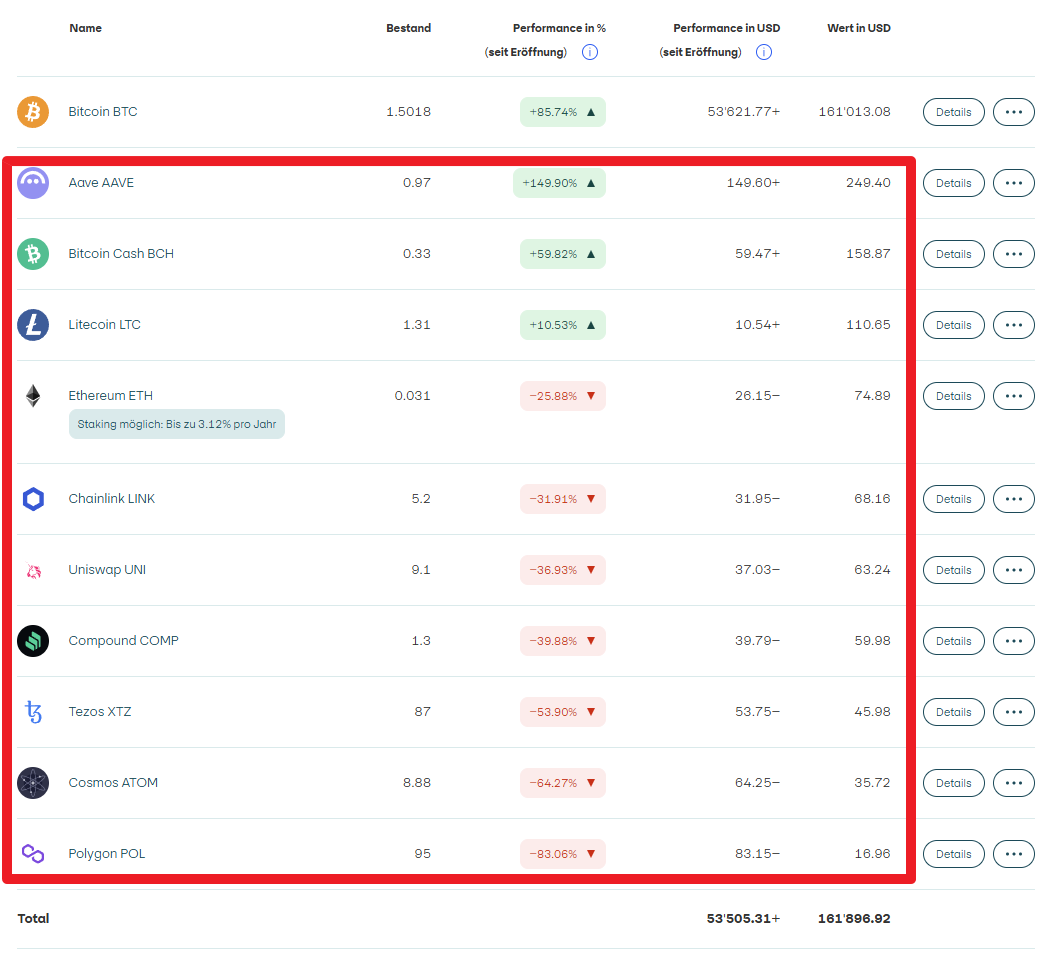This screenshot has width=1057, height=962.
Task: Click the Performance in % header text
Action: coord(560,28)
